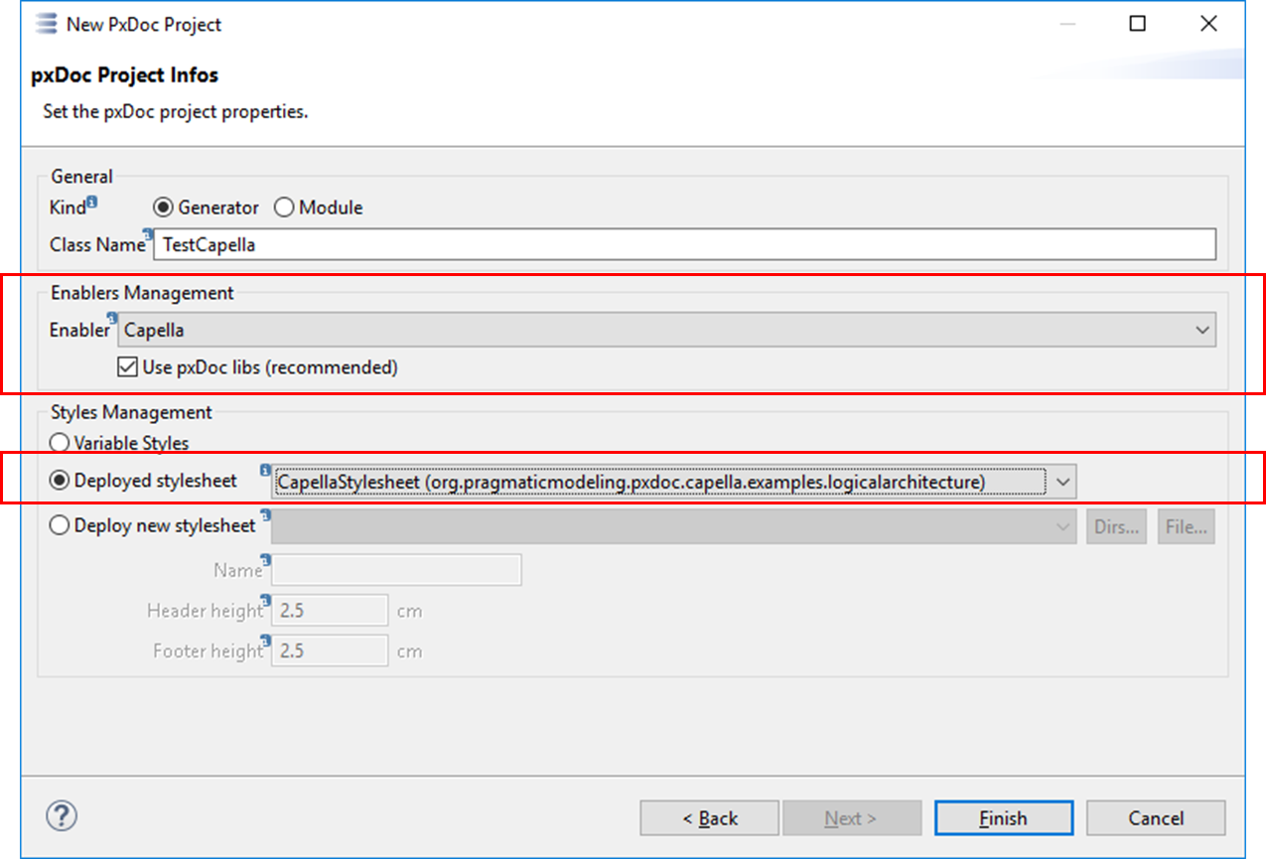Go to previous page with Back button
Screen dimensions: 1266x859
(x=710, y=818)
